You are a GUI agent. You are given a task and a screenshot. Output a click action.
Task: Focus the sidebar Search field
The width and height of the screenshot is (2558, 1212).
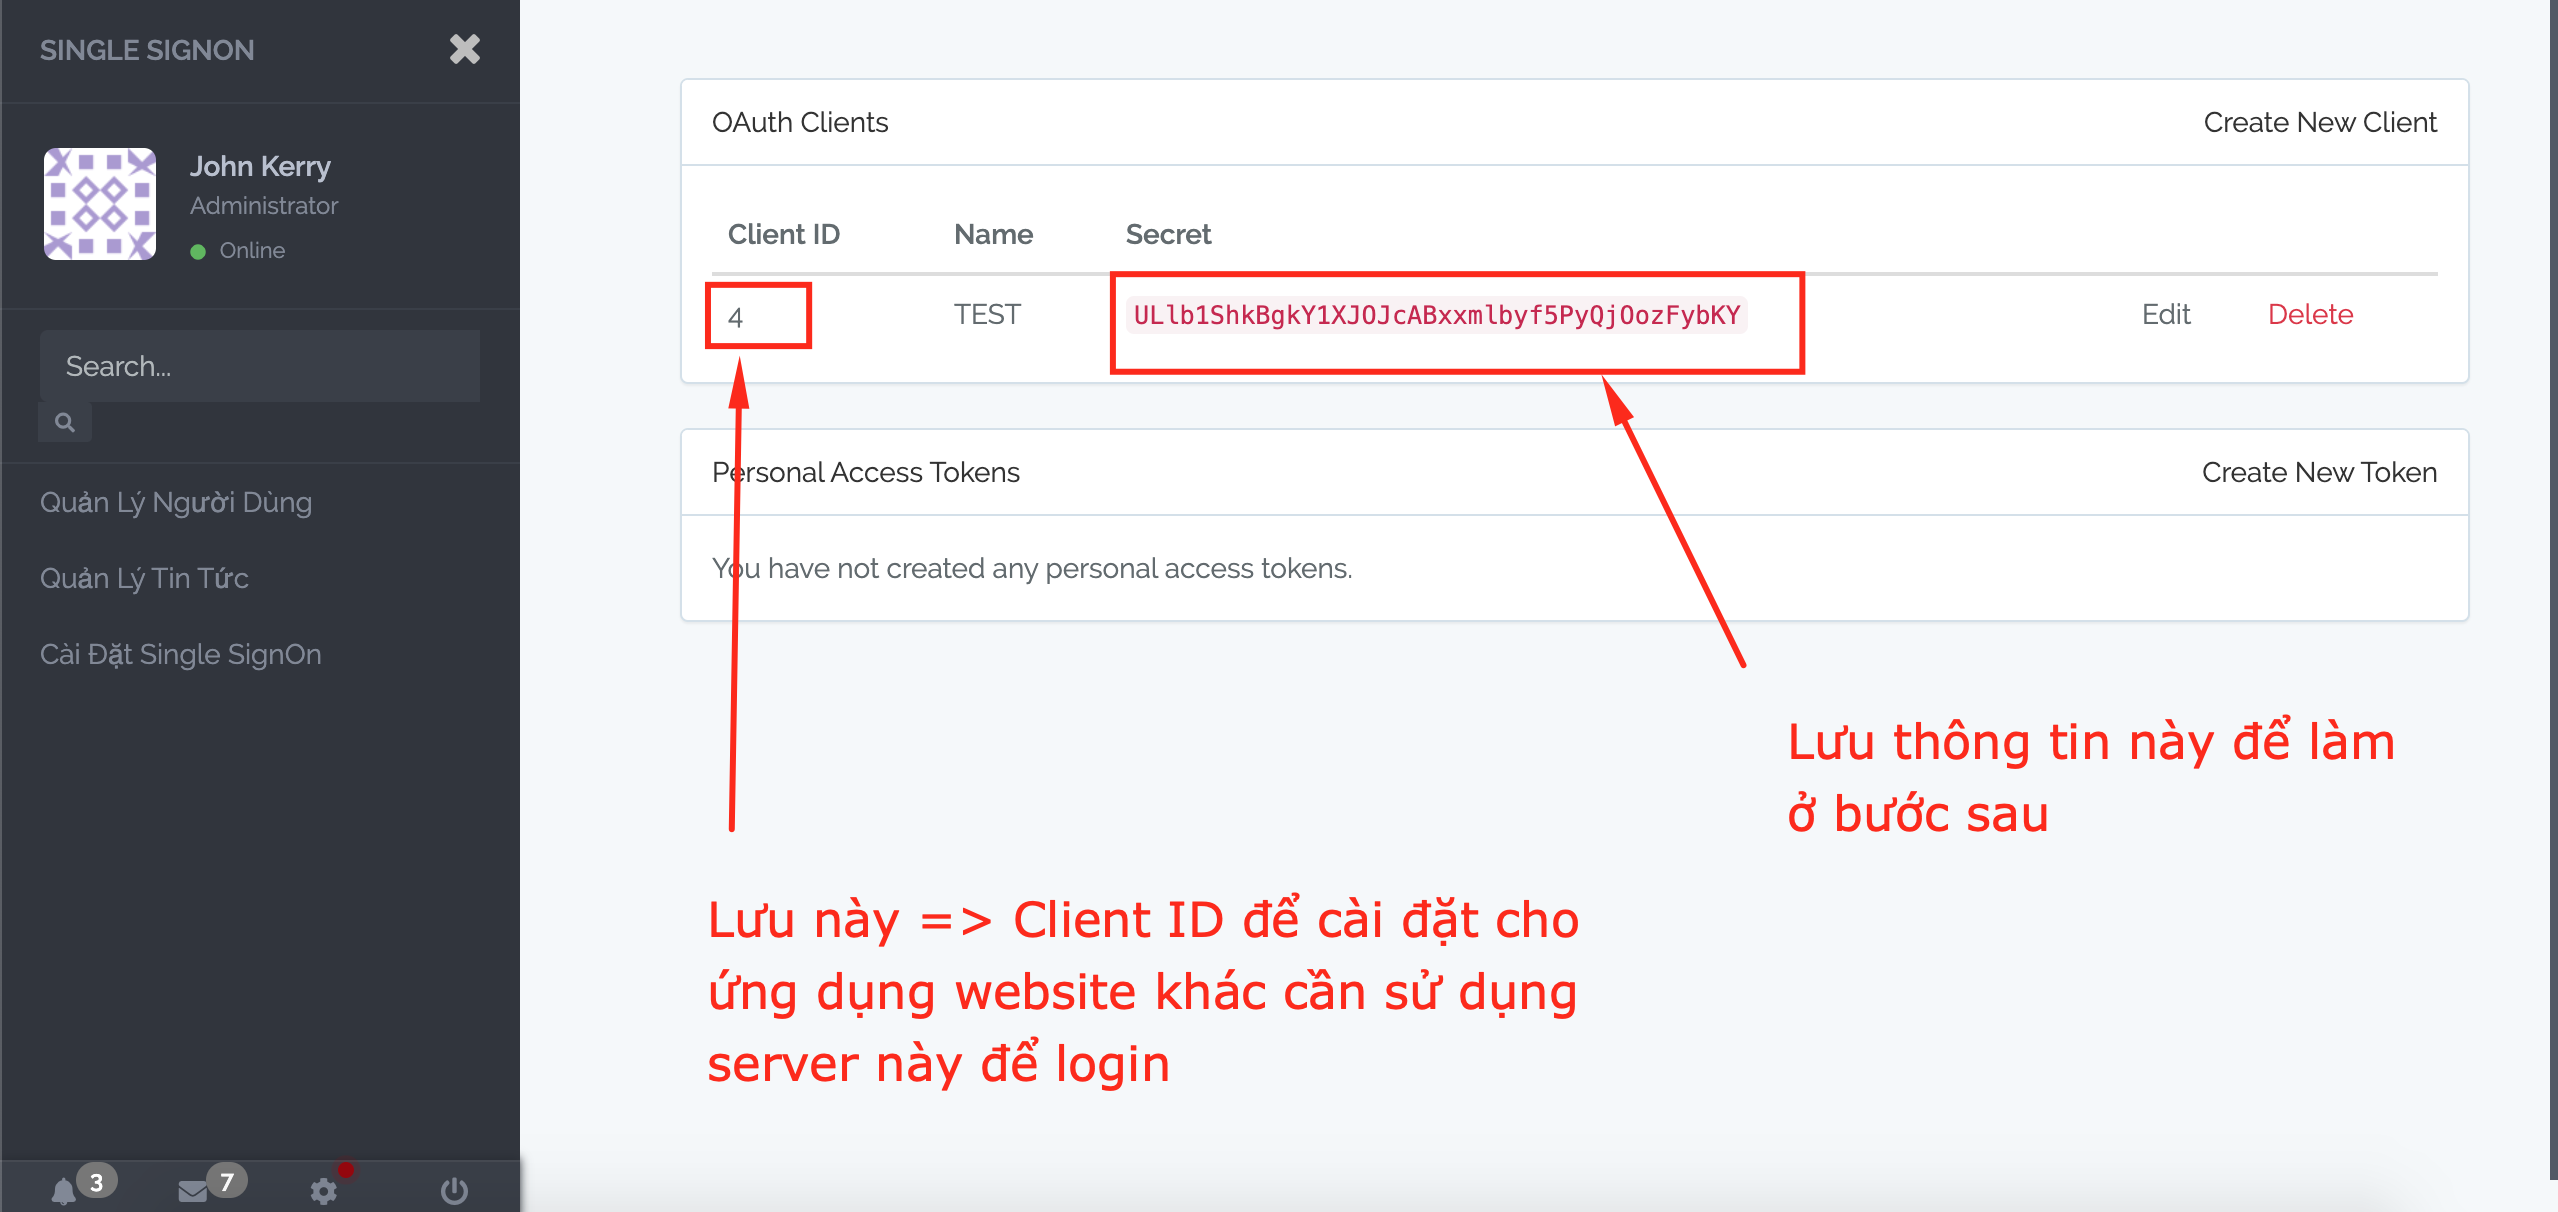[260, 366]
